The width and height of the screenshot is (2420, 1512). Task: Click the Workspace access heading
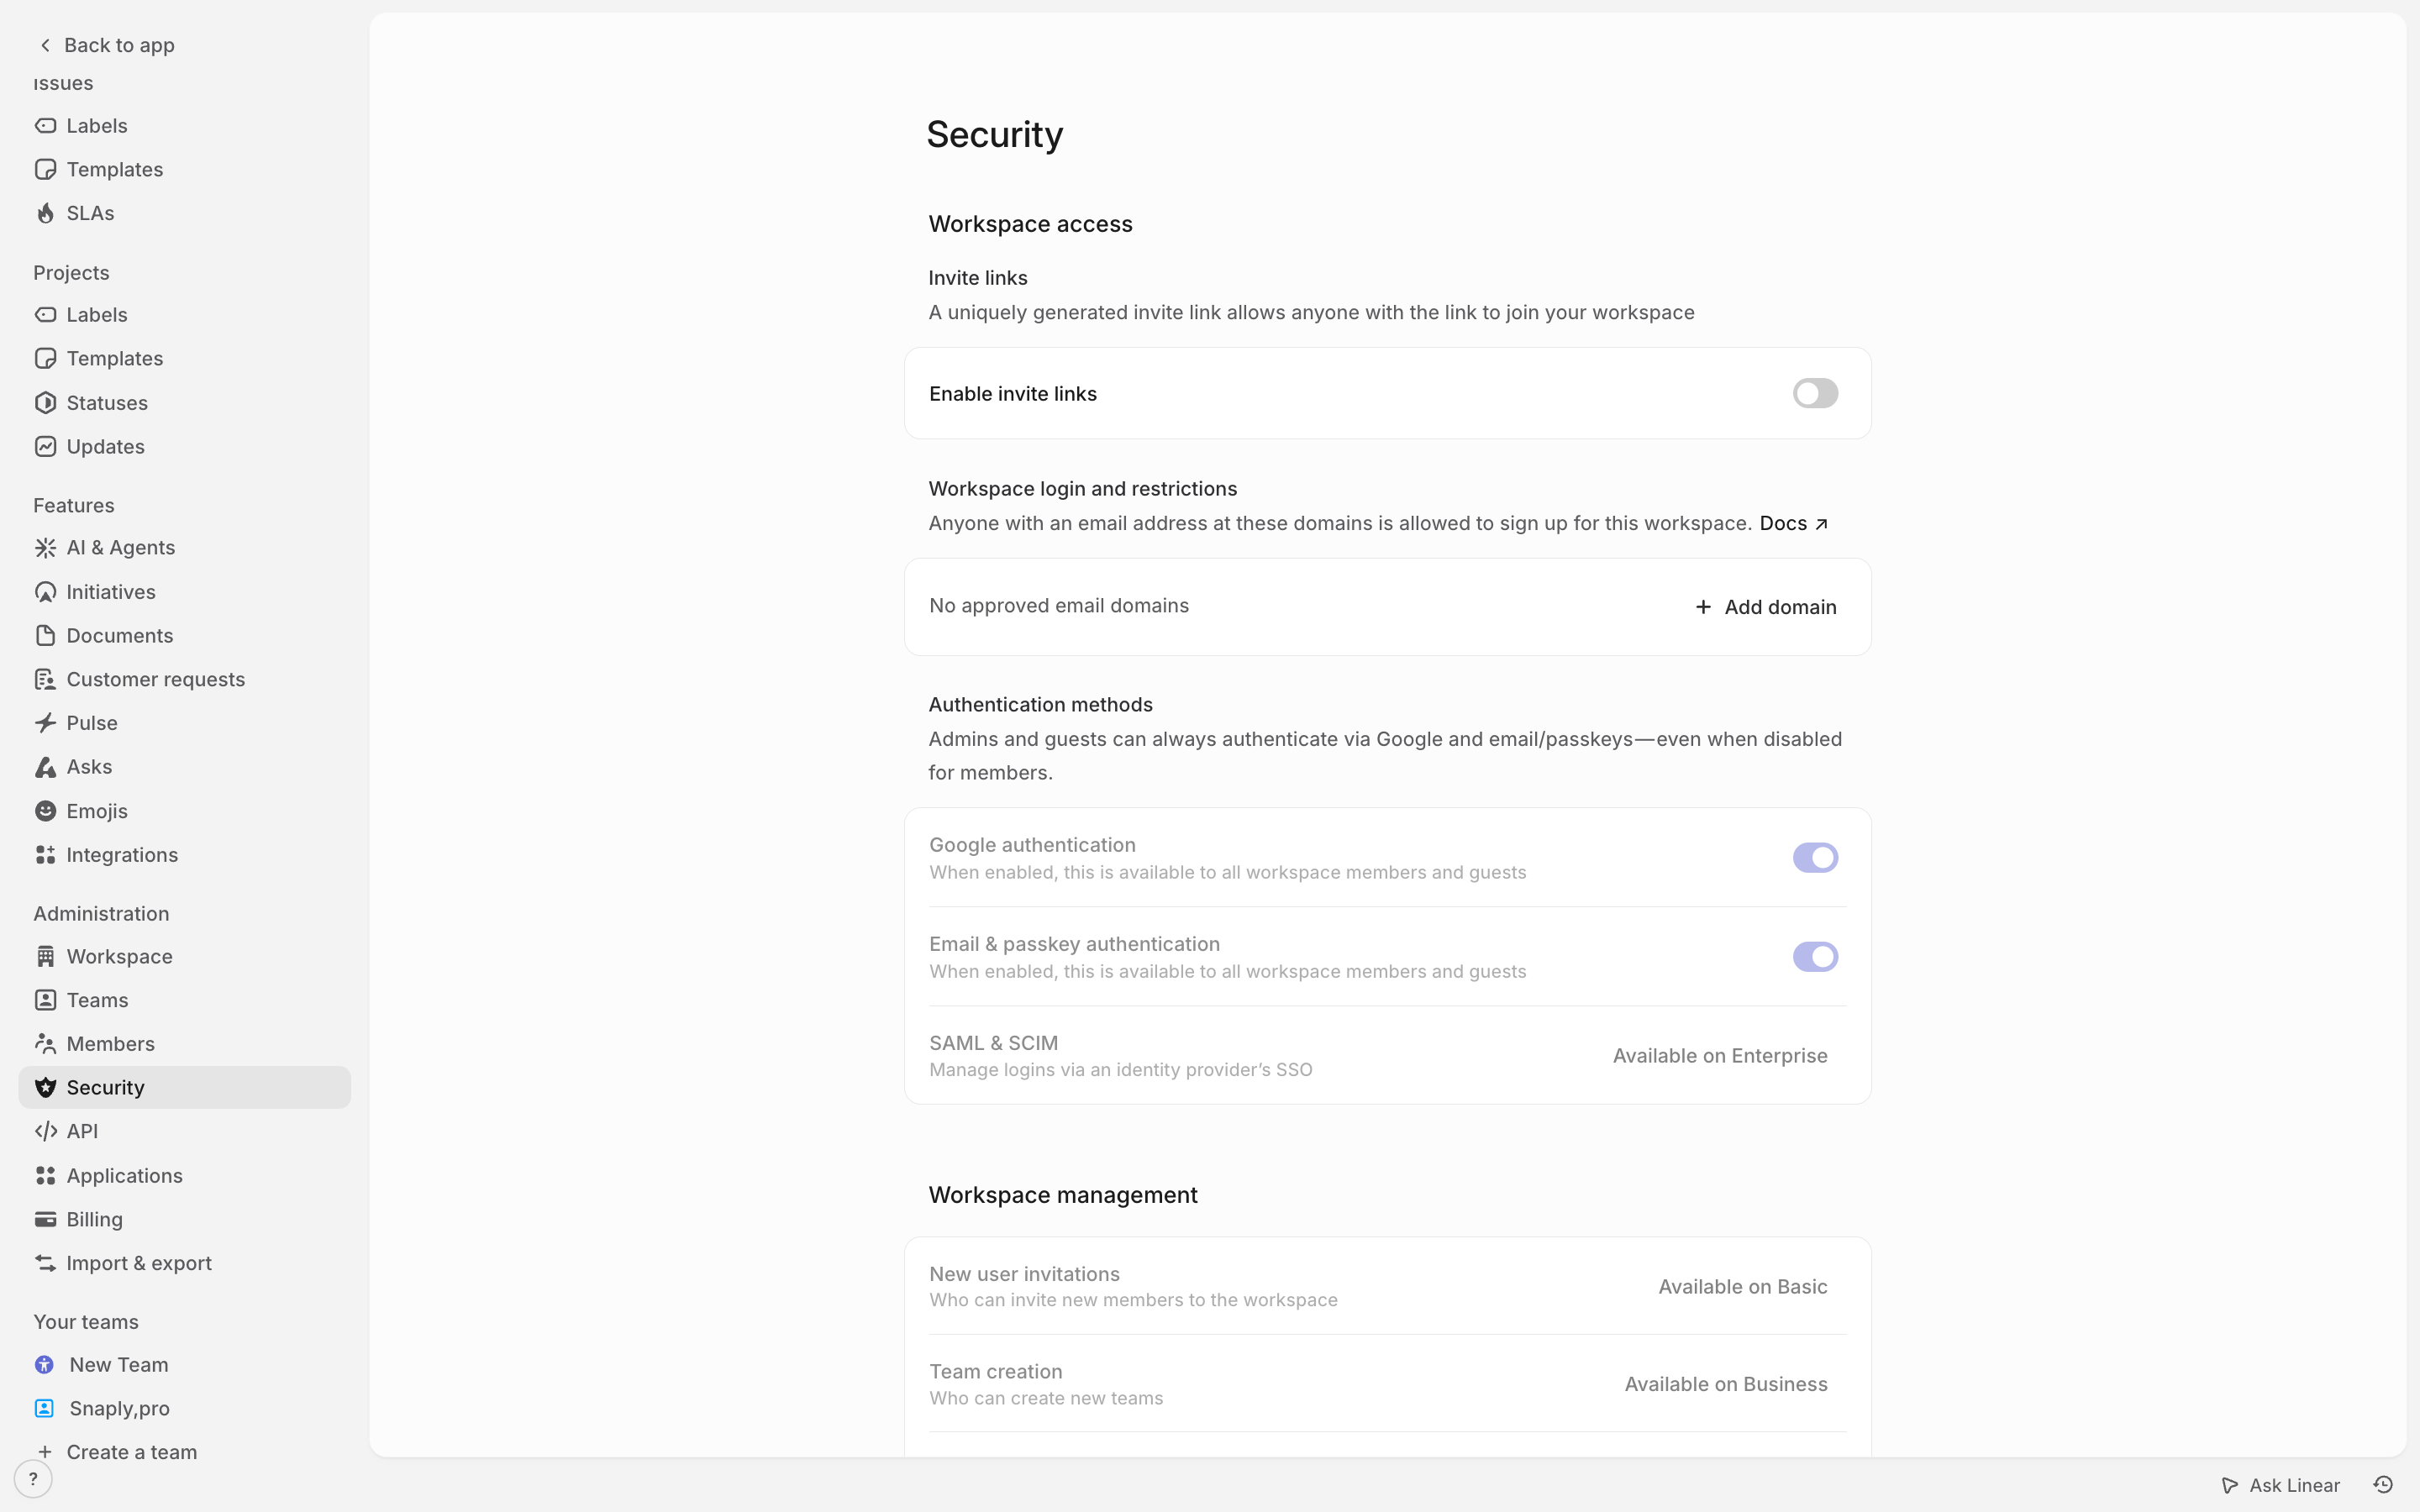coord(1030,224)
